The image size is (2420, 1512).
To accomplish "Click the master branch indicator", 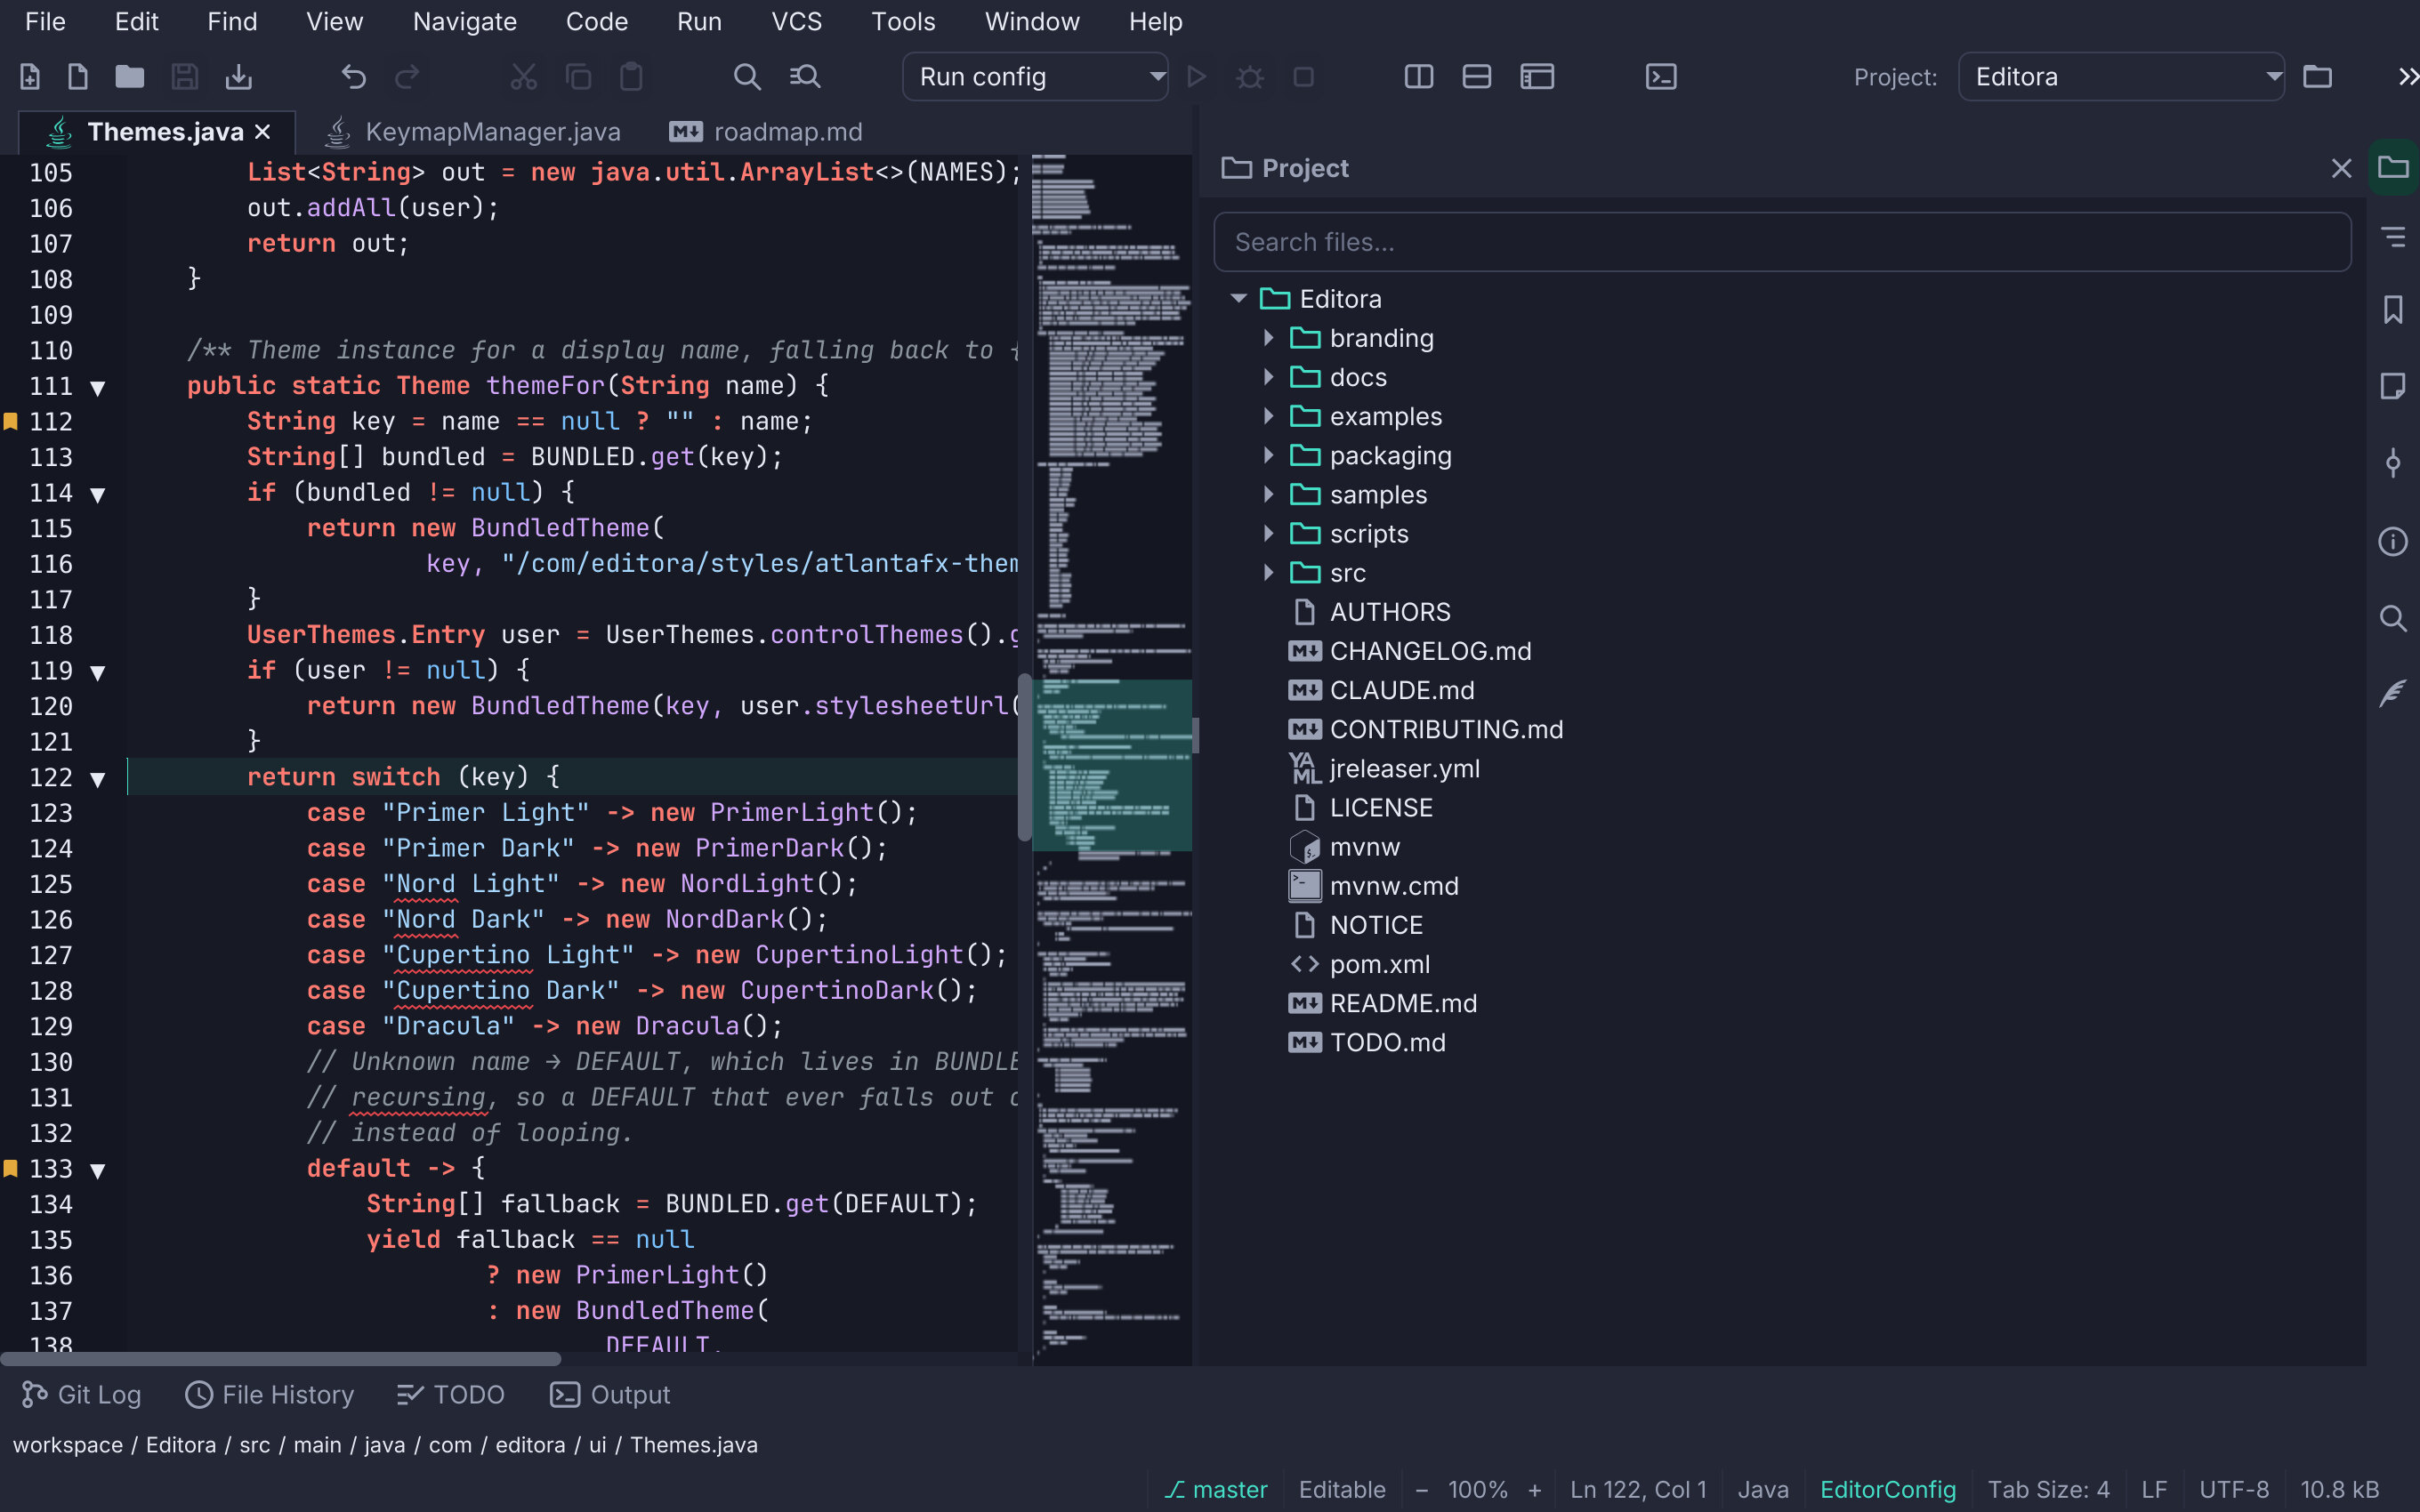I will coord(1216,1489).
